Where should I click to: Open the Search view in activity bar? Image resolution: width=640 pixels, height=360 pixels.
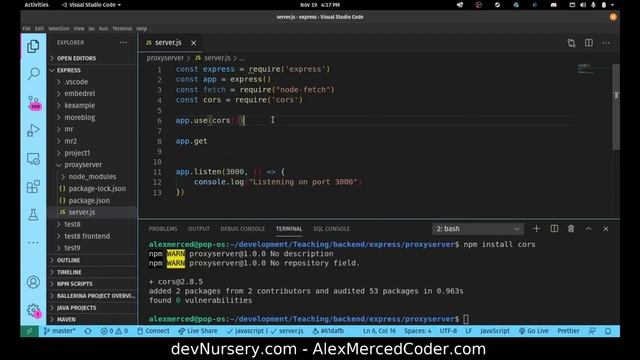pyautogui.click(x=33, y=74)
